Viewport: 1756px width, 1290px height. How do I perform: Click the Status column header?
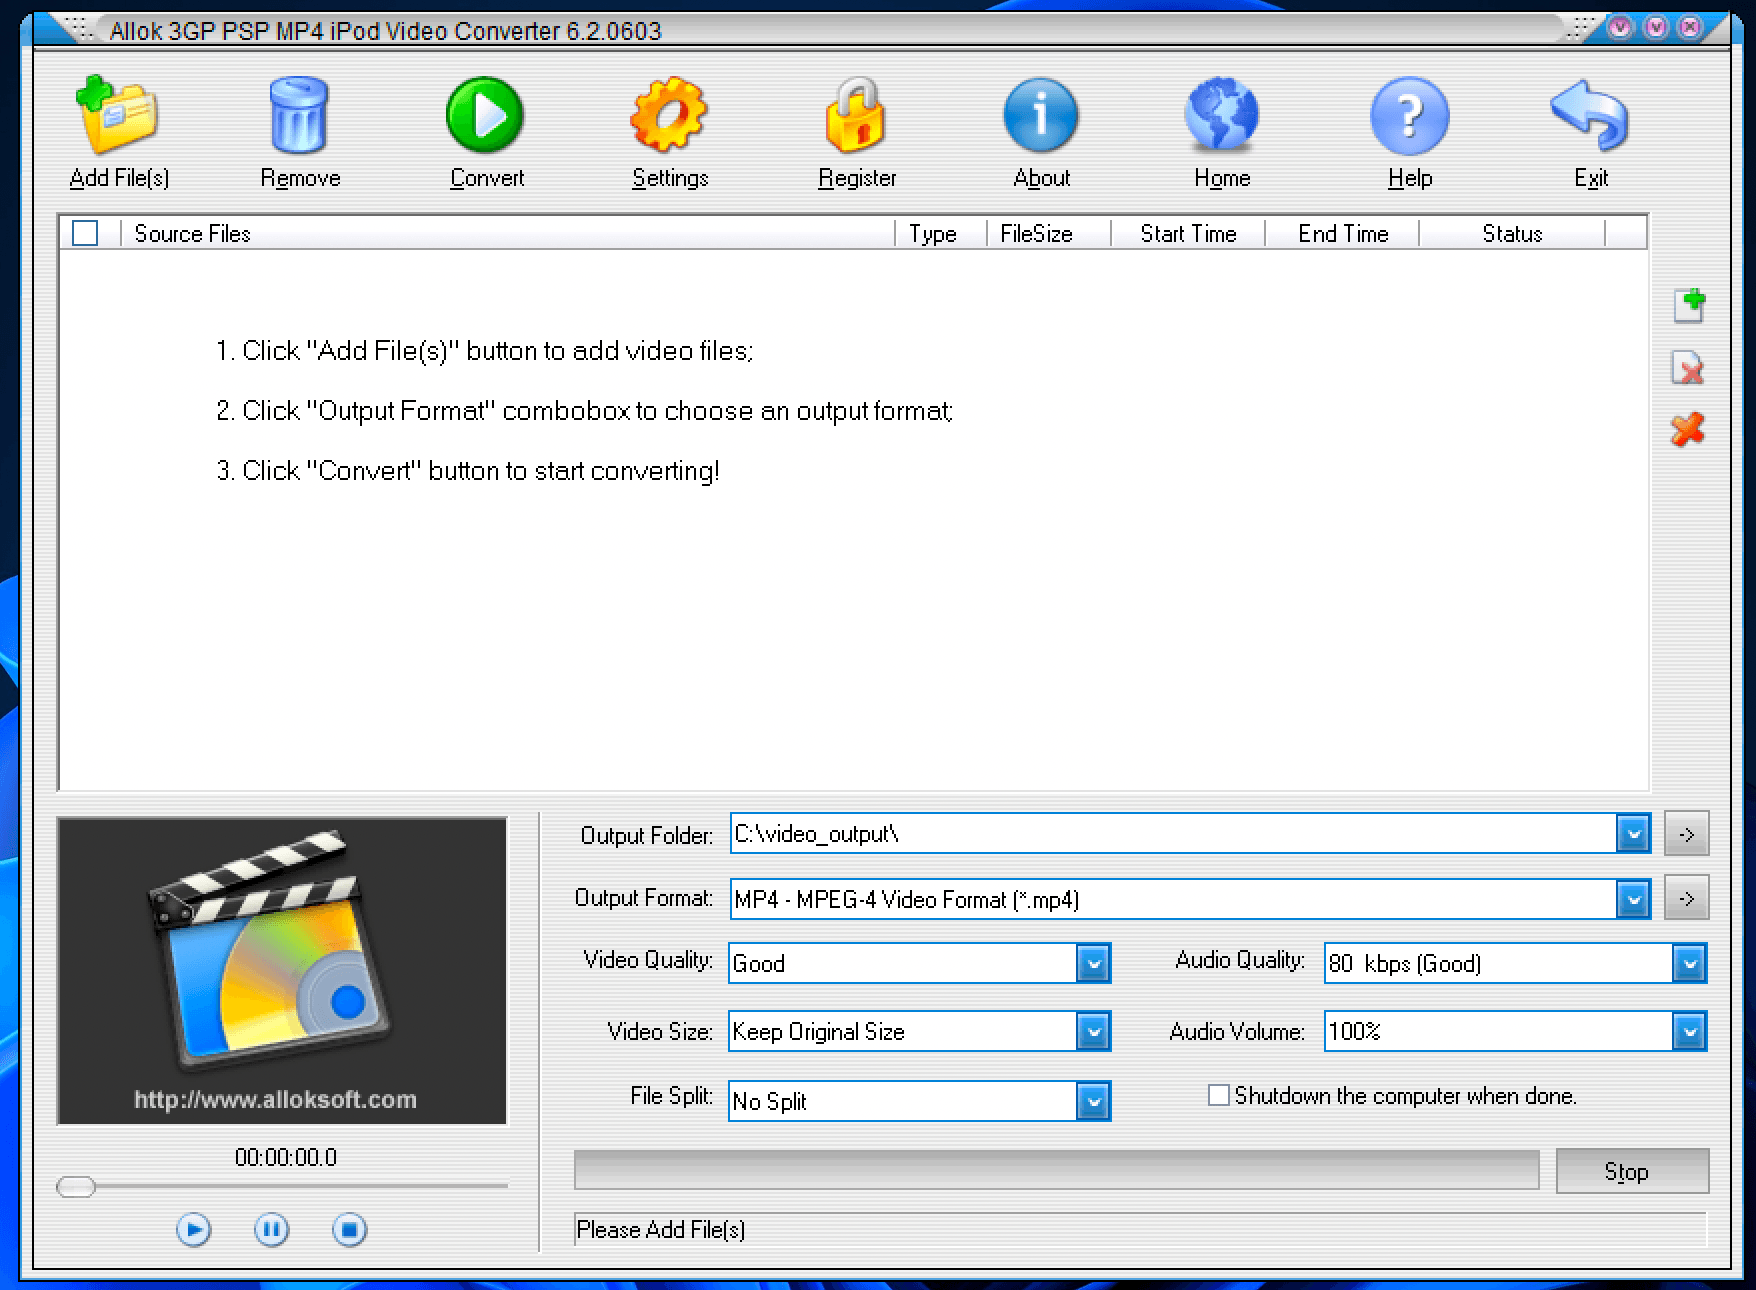[1512, 233]
